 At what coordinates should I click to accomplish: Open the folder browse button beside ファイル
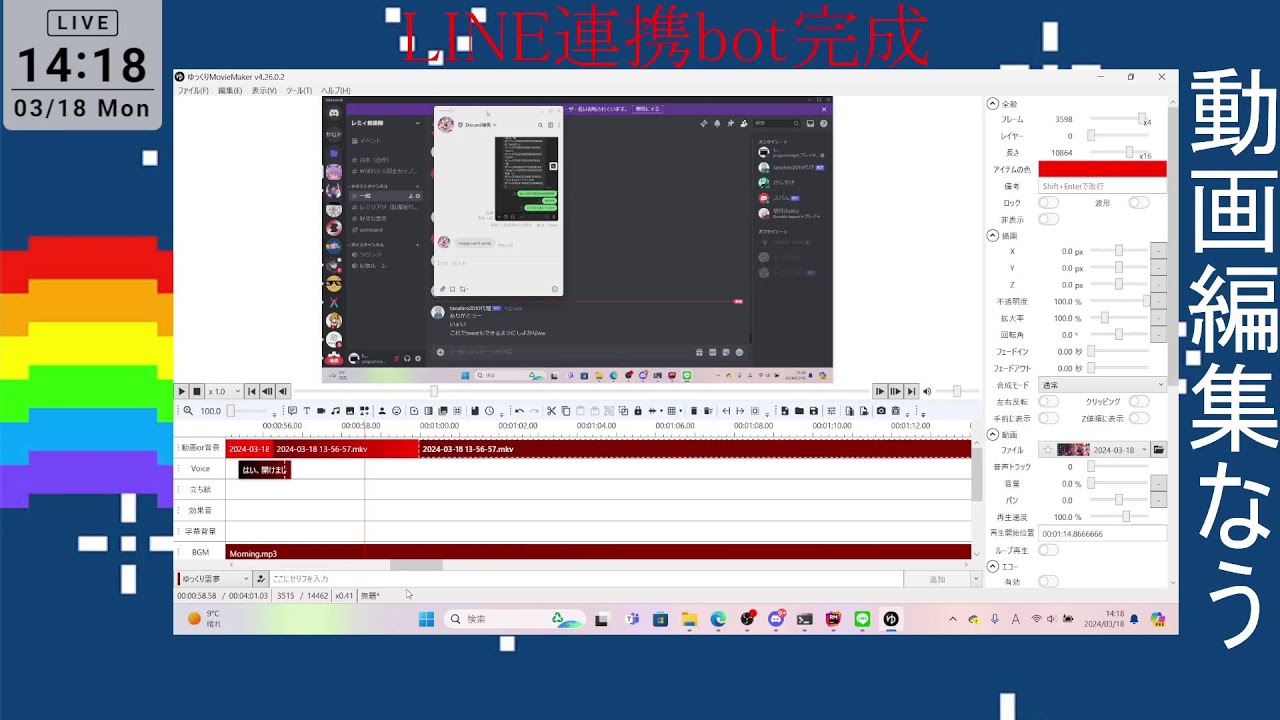coord(1158,450)
